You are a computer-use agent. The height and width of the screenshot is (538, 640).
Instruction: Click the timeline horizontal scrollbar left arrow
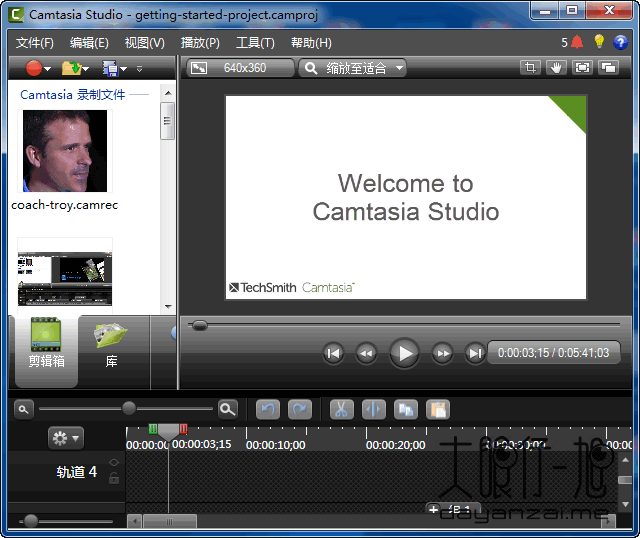point(135,521)
